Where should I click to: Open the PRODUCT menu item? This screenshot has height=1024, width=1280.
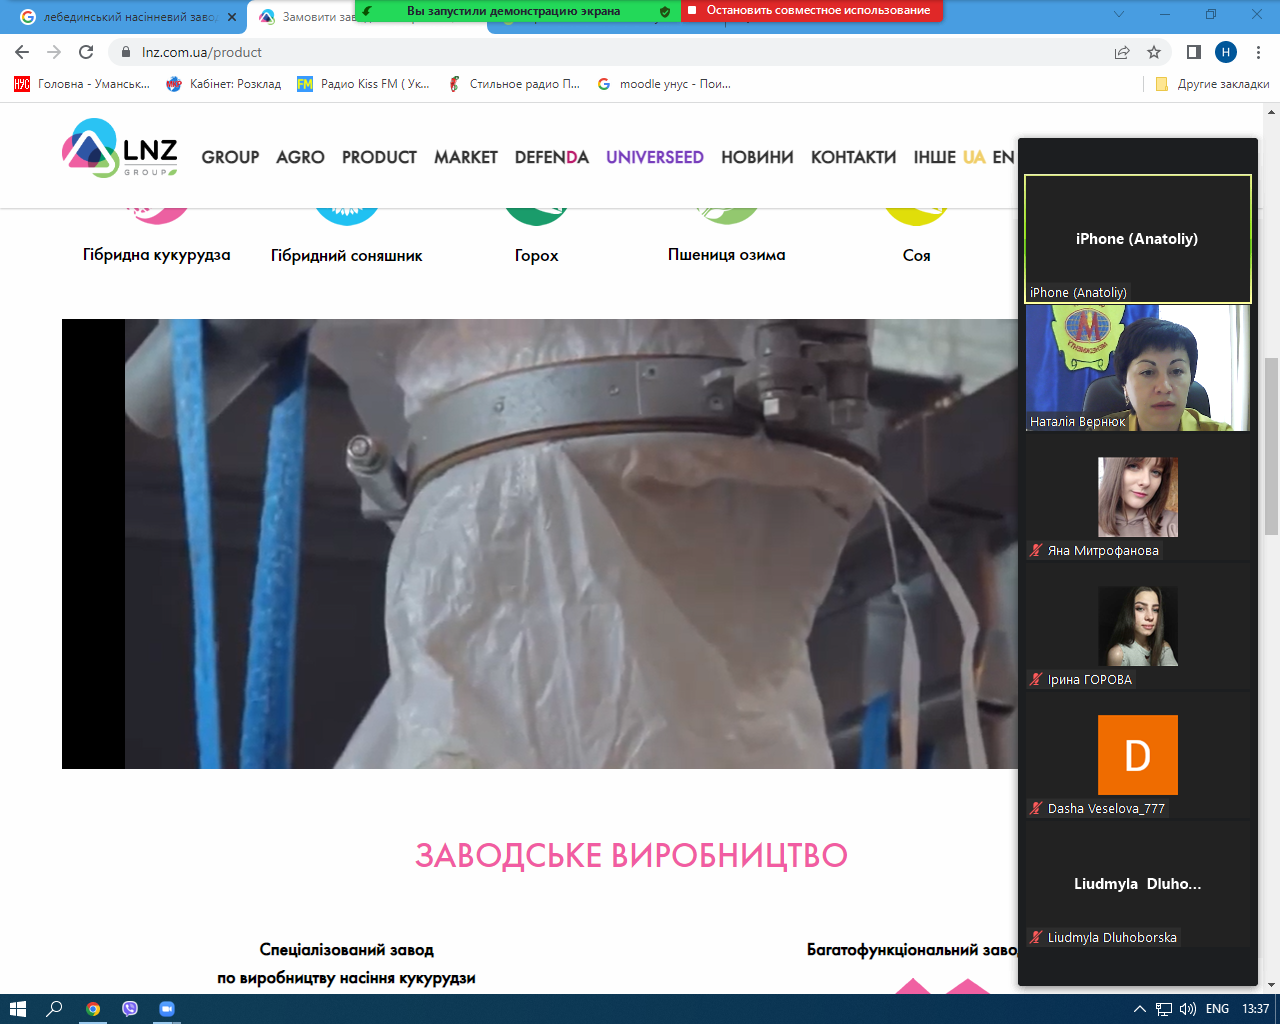click(379, 157)
